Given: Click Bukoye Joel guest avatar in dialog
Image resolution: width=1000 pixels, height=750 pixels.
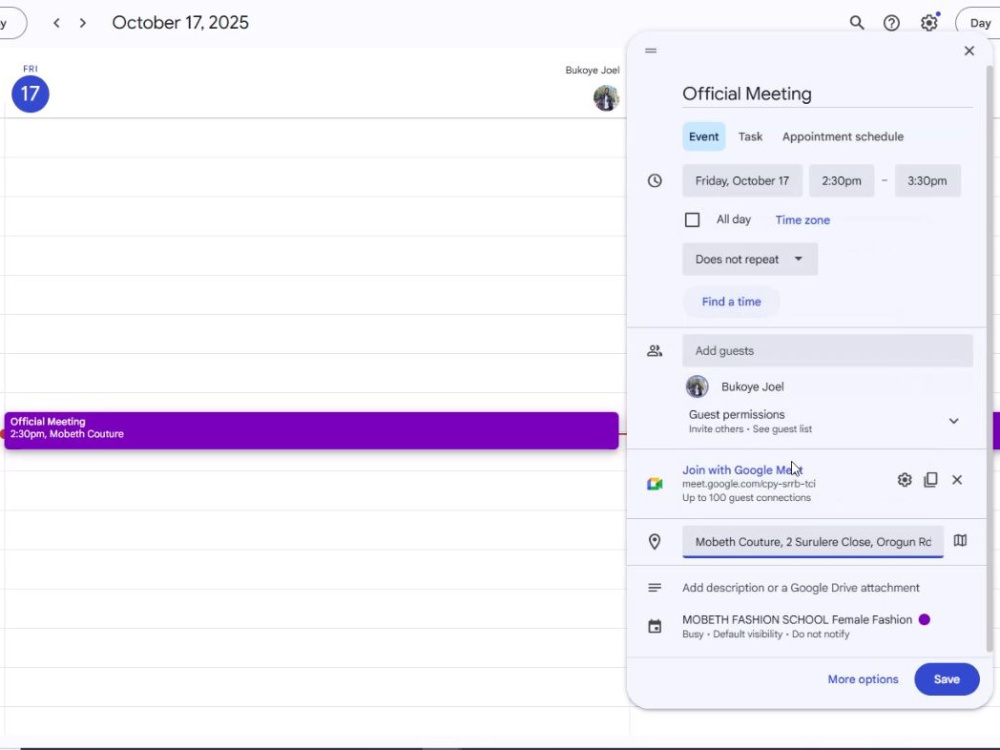Looking at the screenshot, I should (696, 386).
